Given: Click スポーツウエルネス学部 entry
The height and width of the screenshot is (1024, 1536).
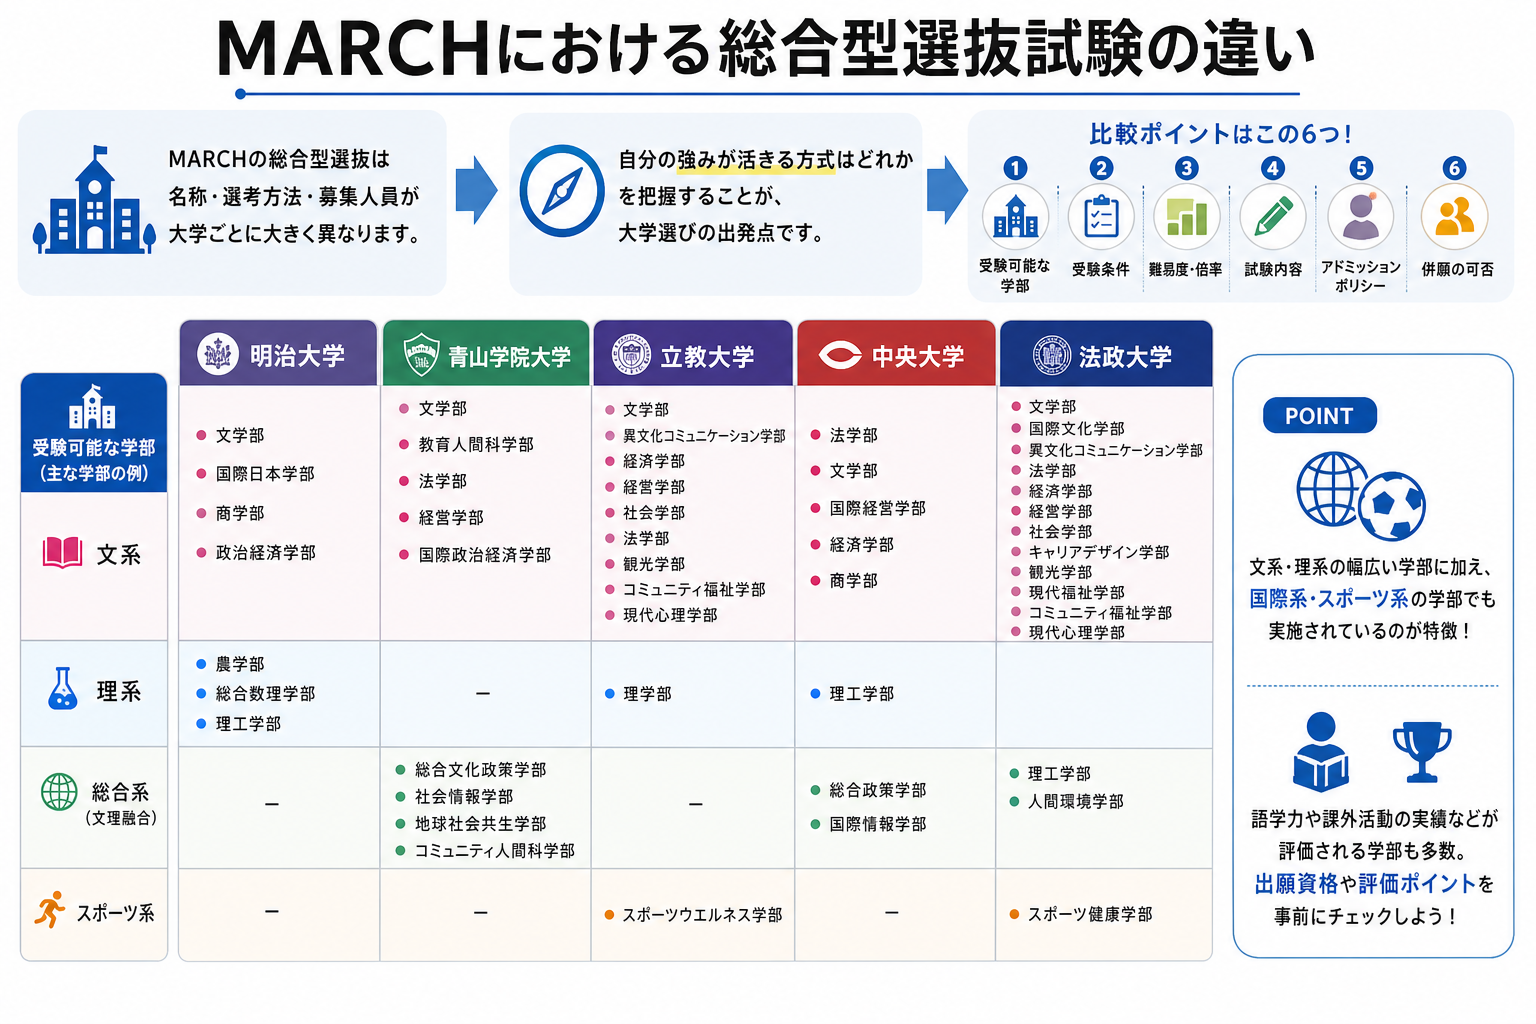Looking at the screenshot, I should click(x=702, y=915).
